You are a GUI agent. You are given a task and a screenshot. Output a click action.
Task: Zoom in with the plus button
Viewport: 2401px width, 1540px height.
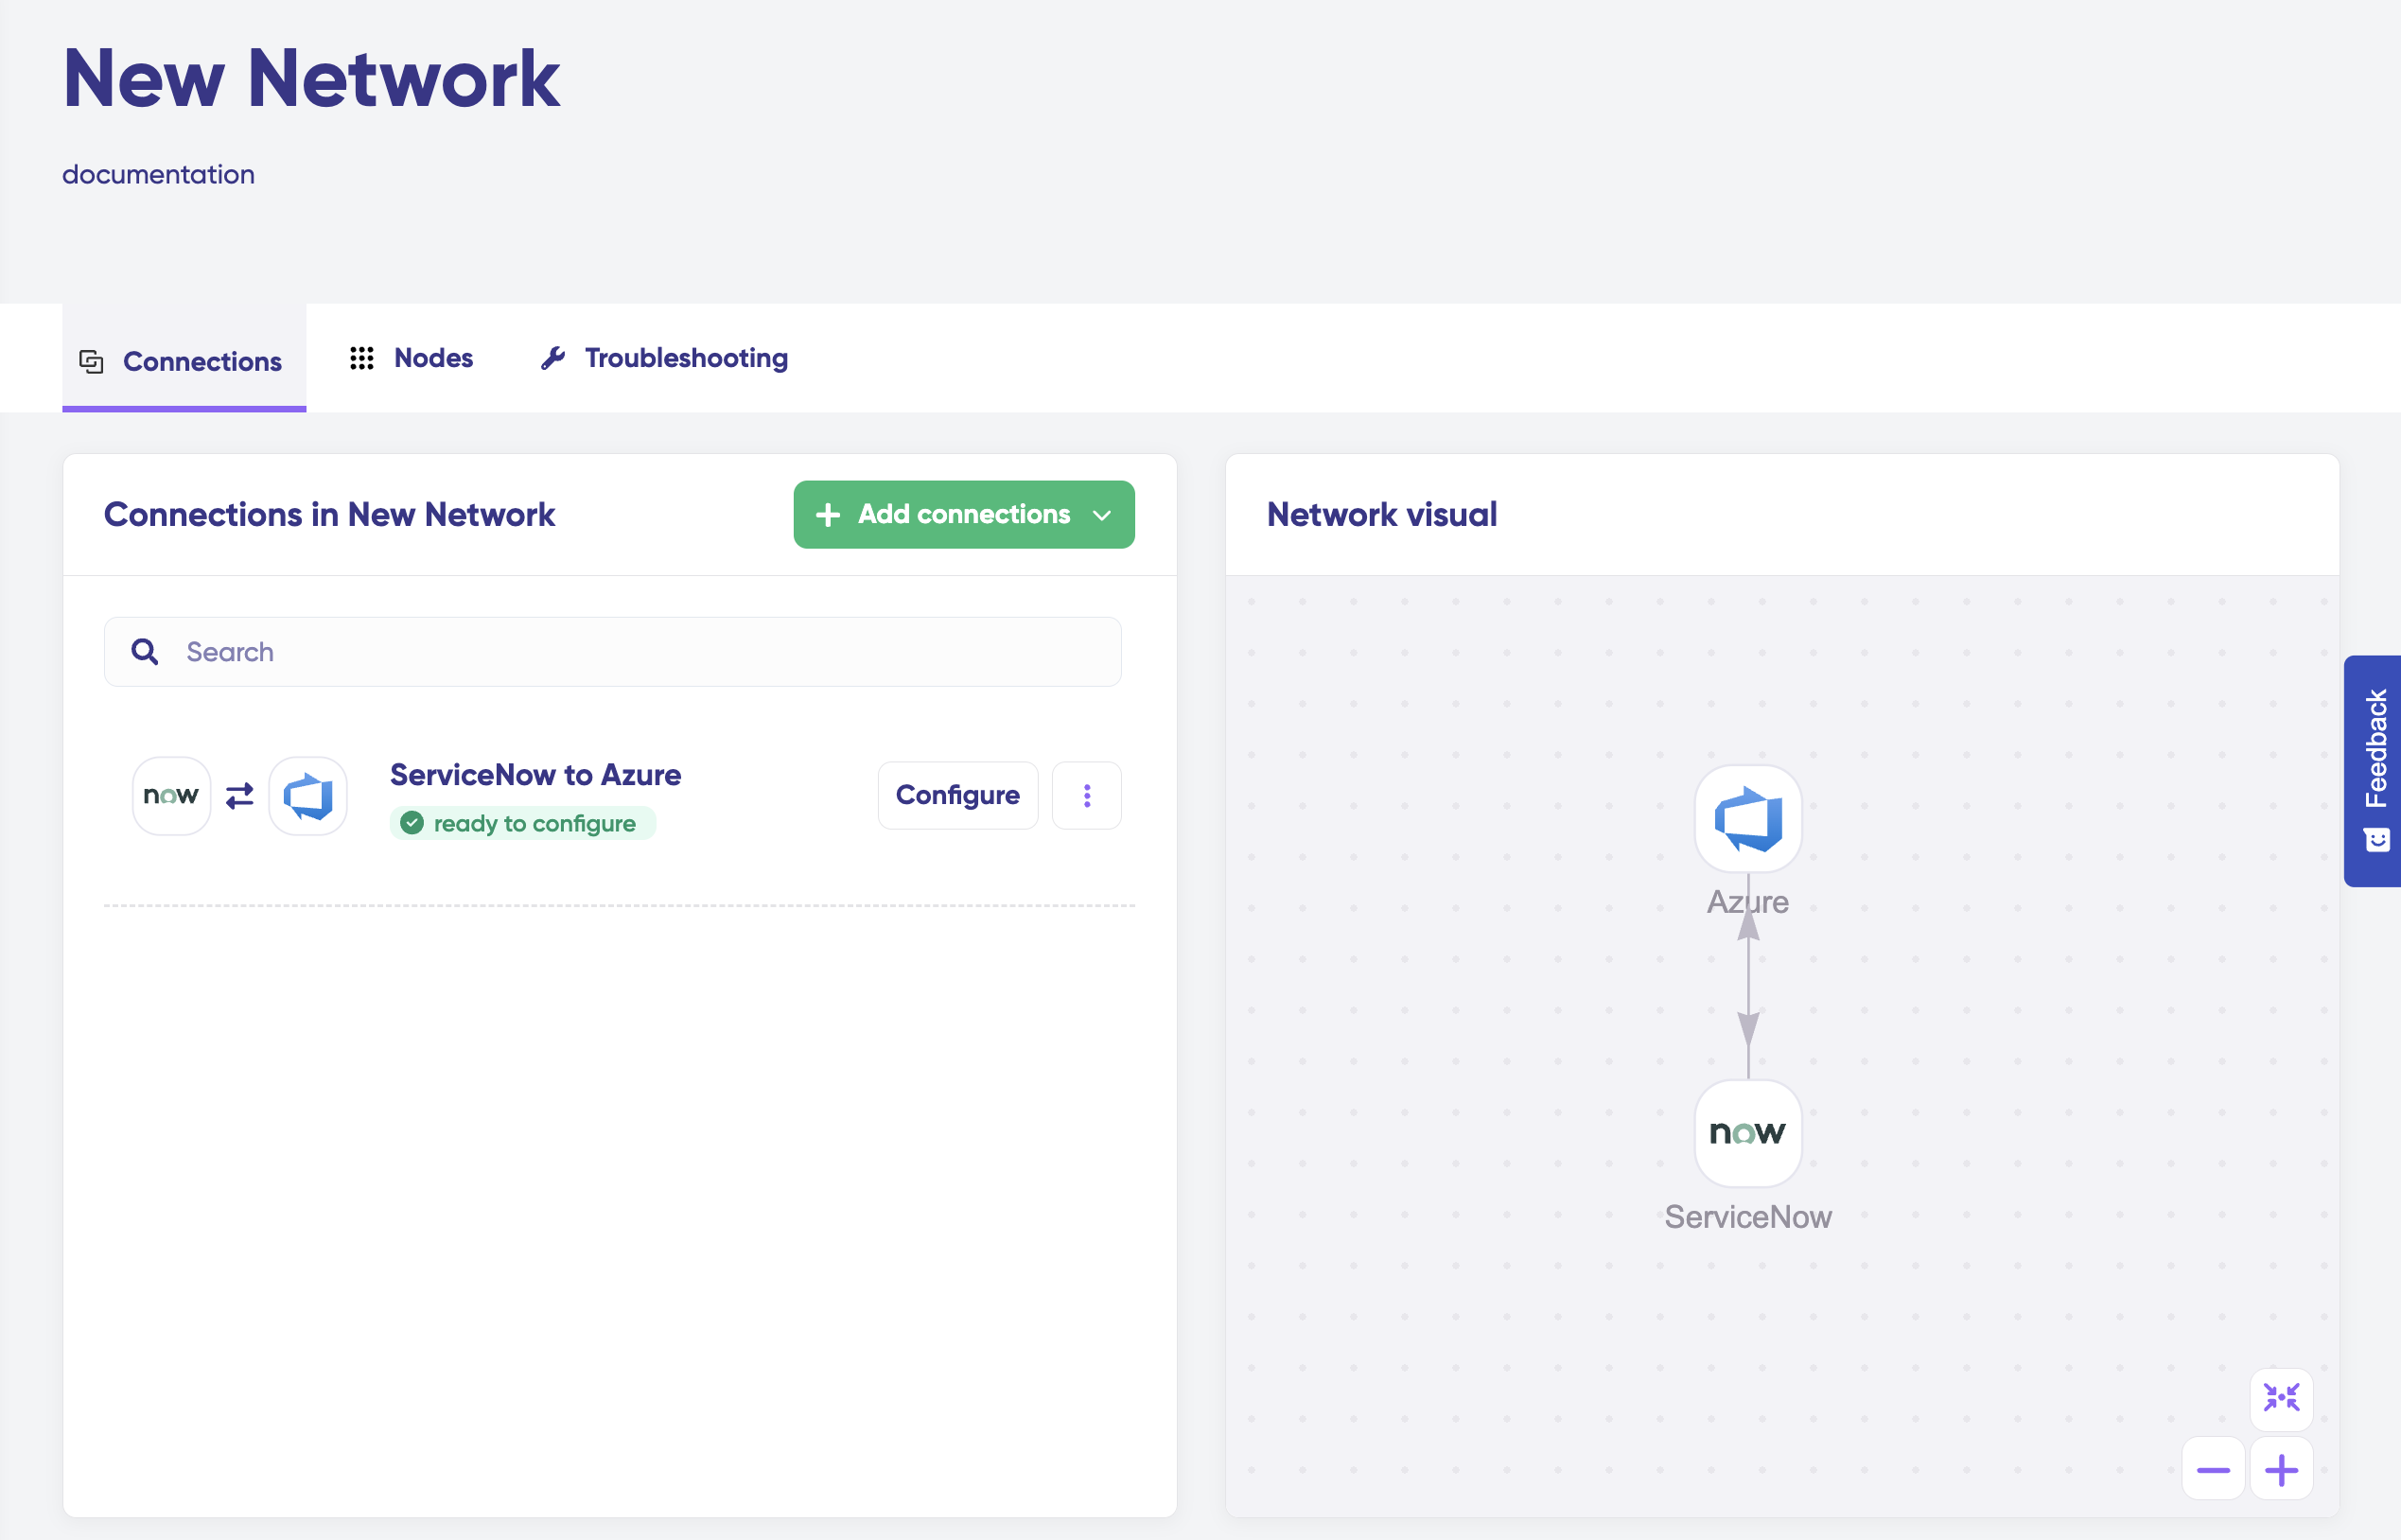click(x=2281, y=1470)
